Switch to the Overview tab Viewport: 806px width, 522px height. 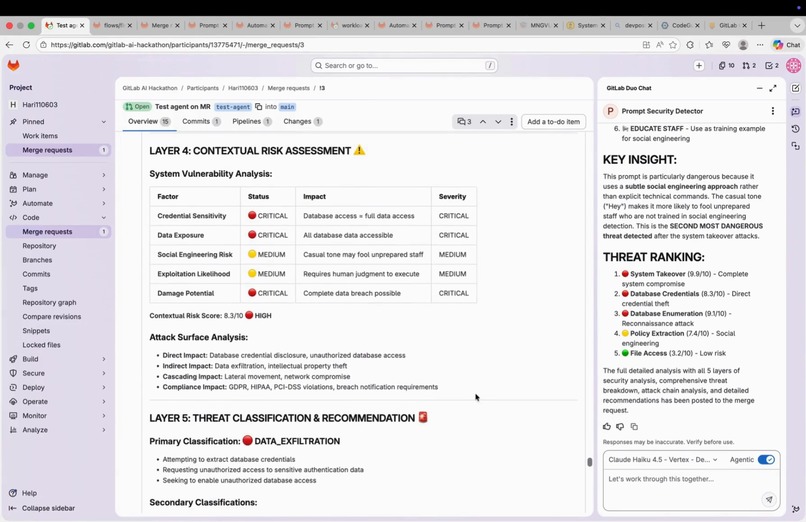(149, 122)
